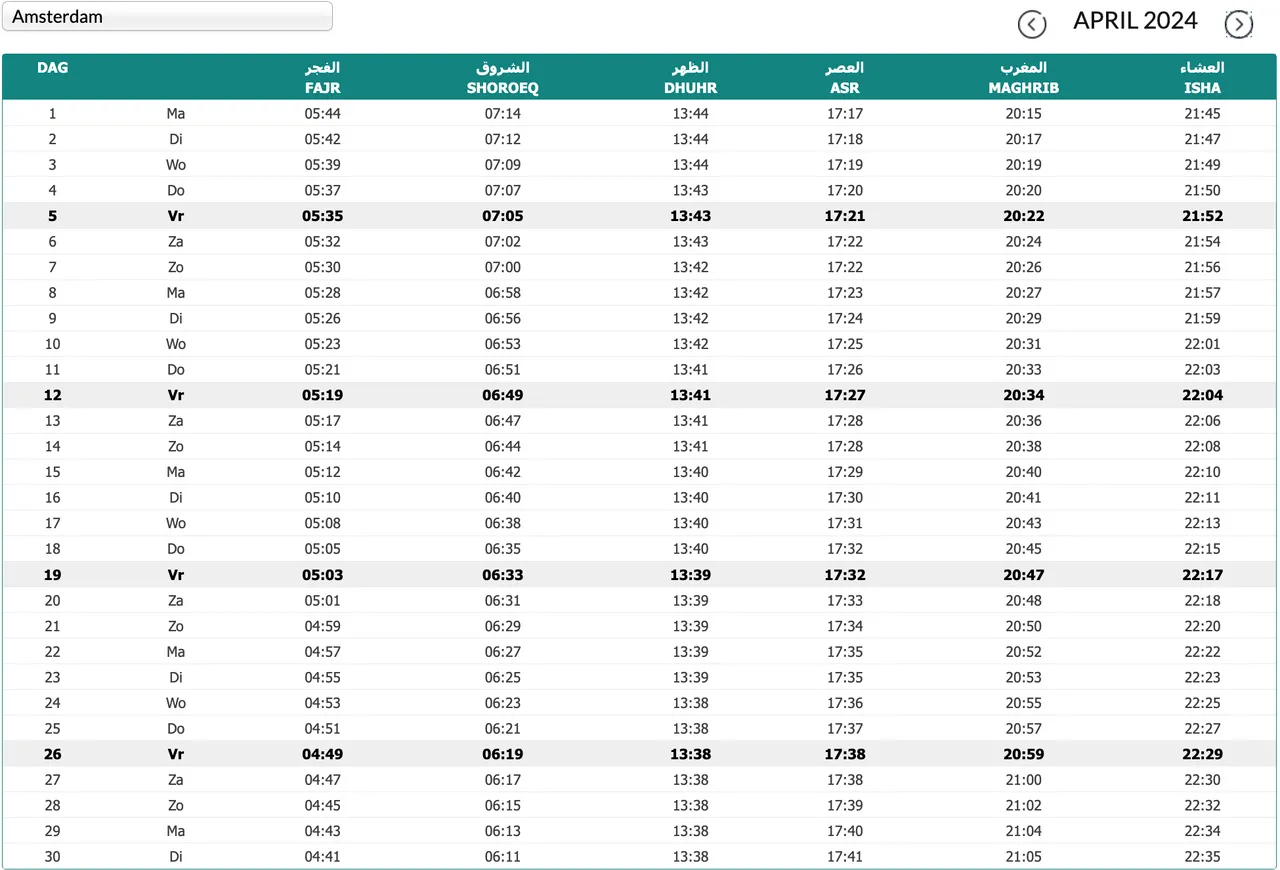This screenshot has height=870, width=1280.
Task: Select Fajr time 04:49 on Friday 26
Action: point(323,754)
